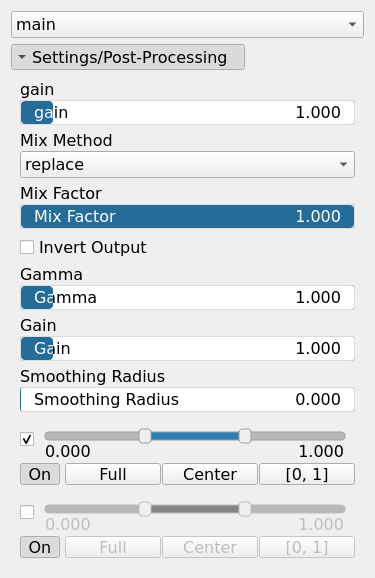Click the enabled Center button
Screen dimensions: 375x578
pyautogui.click(x=210, y=474)
